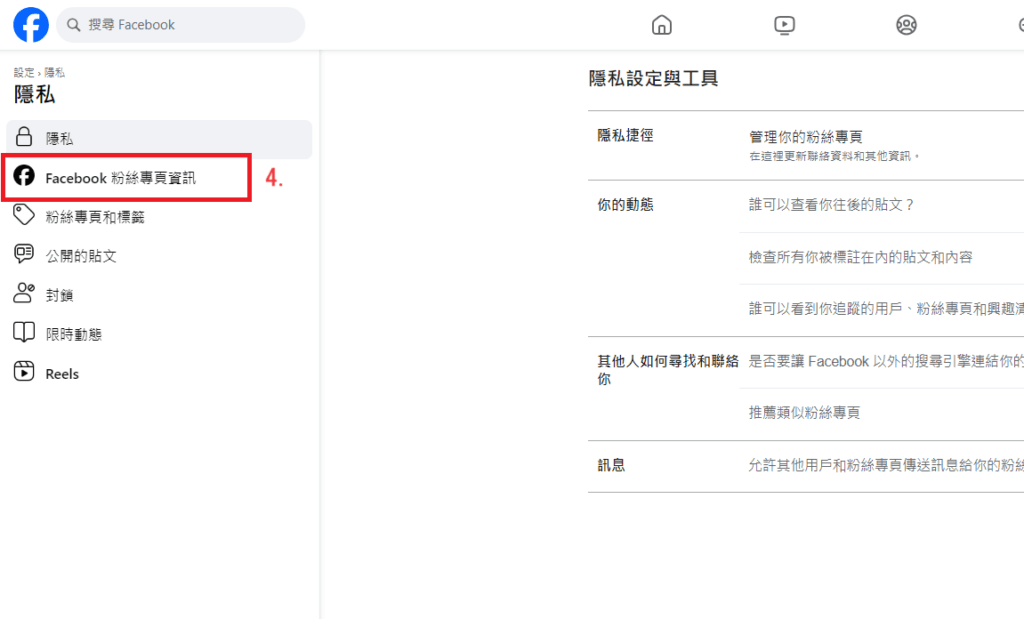Click the speech bubble icon for 公開的貼文
The width and height of the screenshot is (1024, 619).
24,255
